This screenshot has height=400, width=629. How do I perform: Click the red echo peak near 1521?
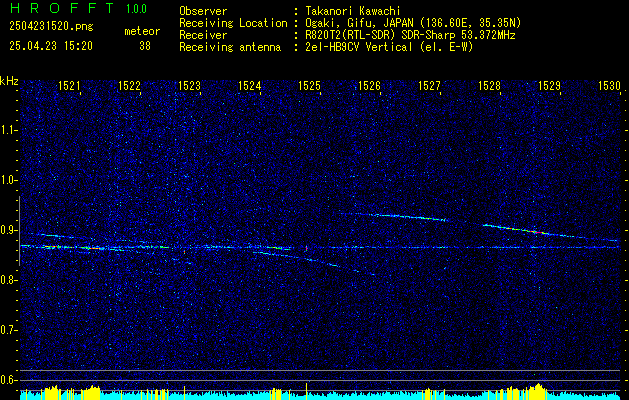click(94, 248)
